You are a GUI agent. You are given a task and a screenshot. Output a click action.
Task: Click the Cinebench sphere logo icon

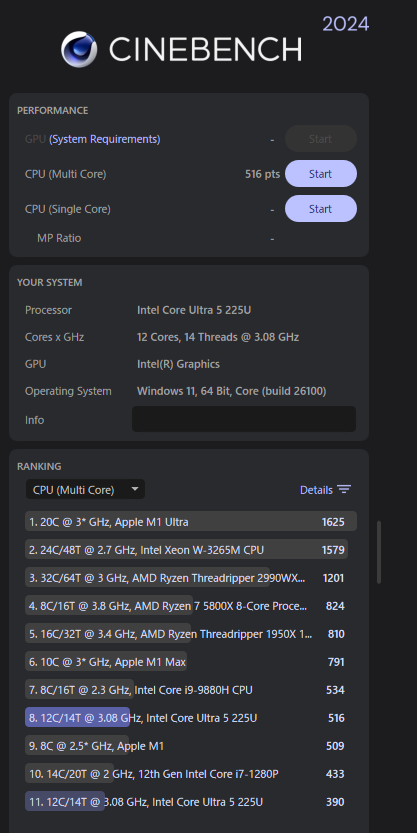click(79, 49)
